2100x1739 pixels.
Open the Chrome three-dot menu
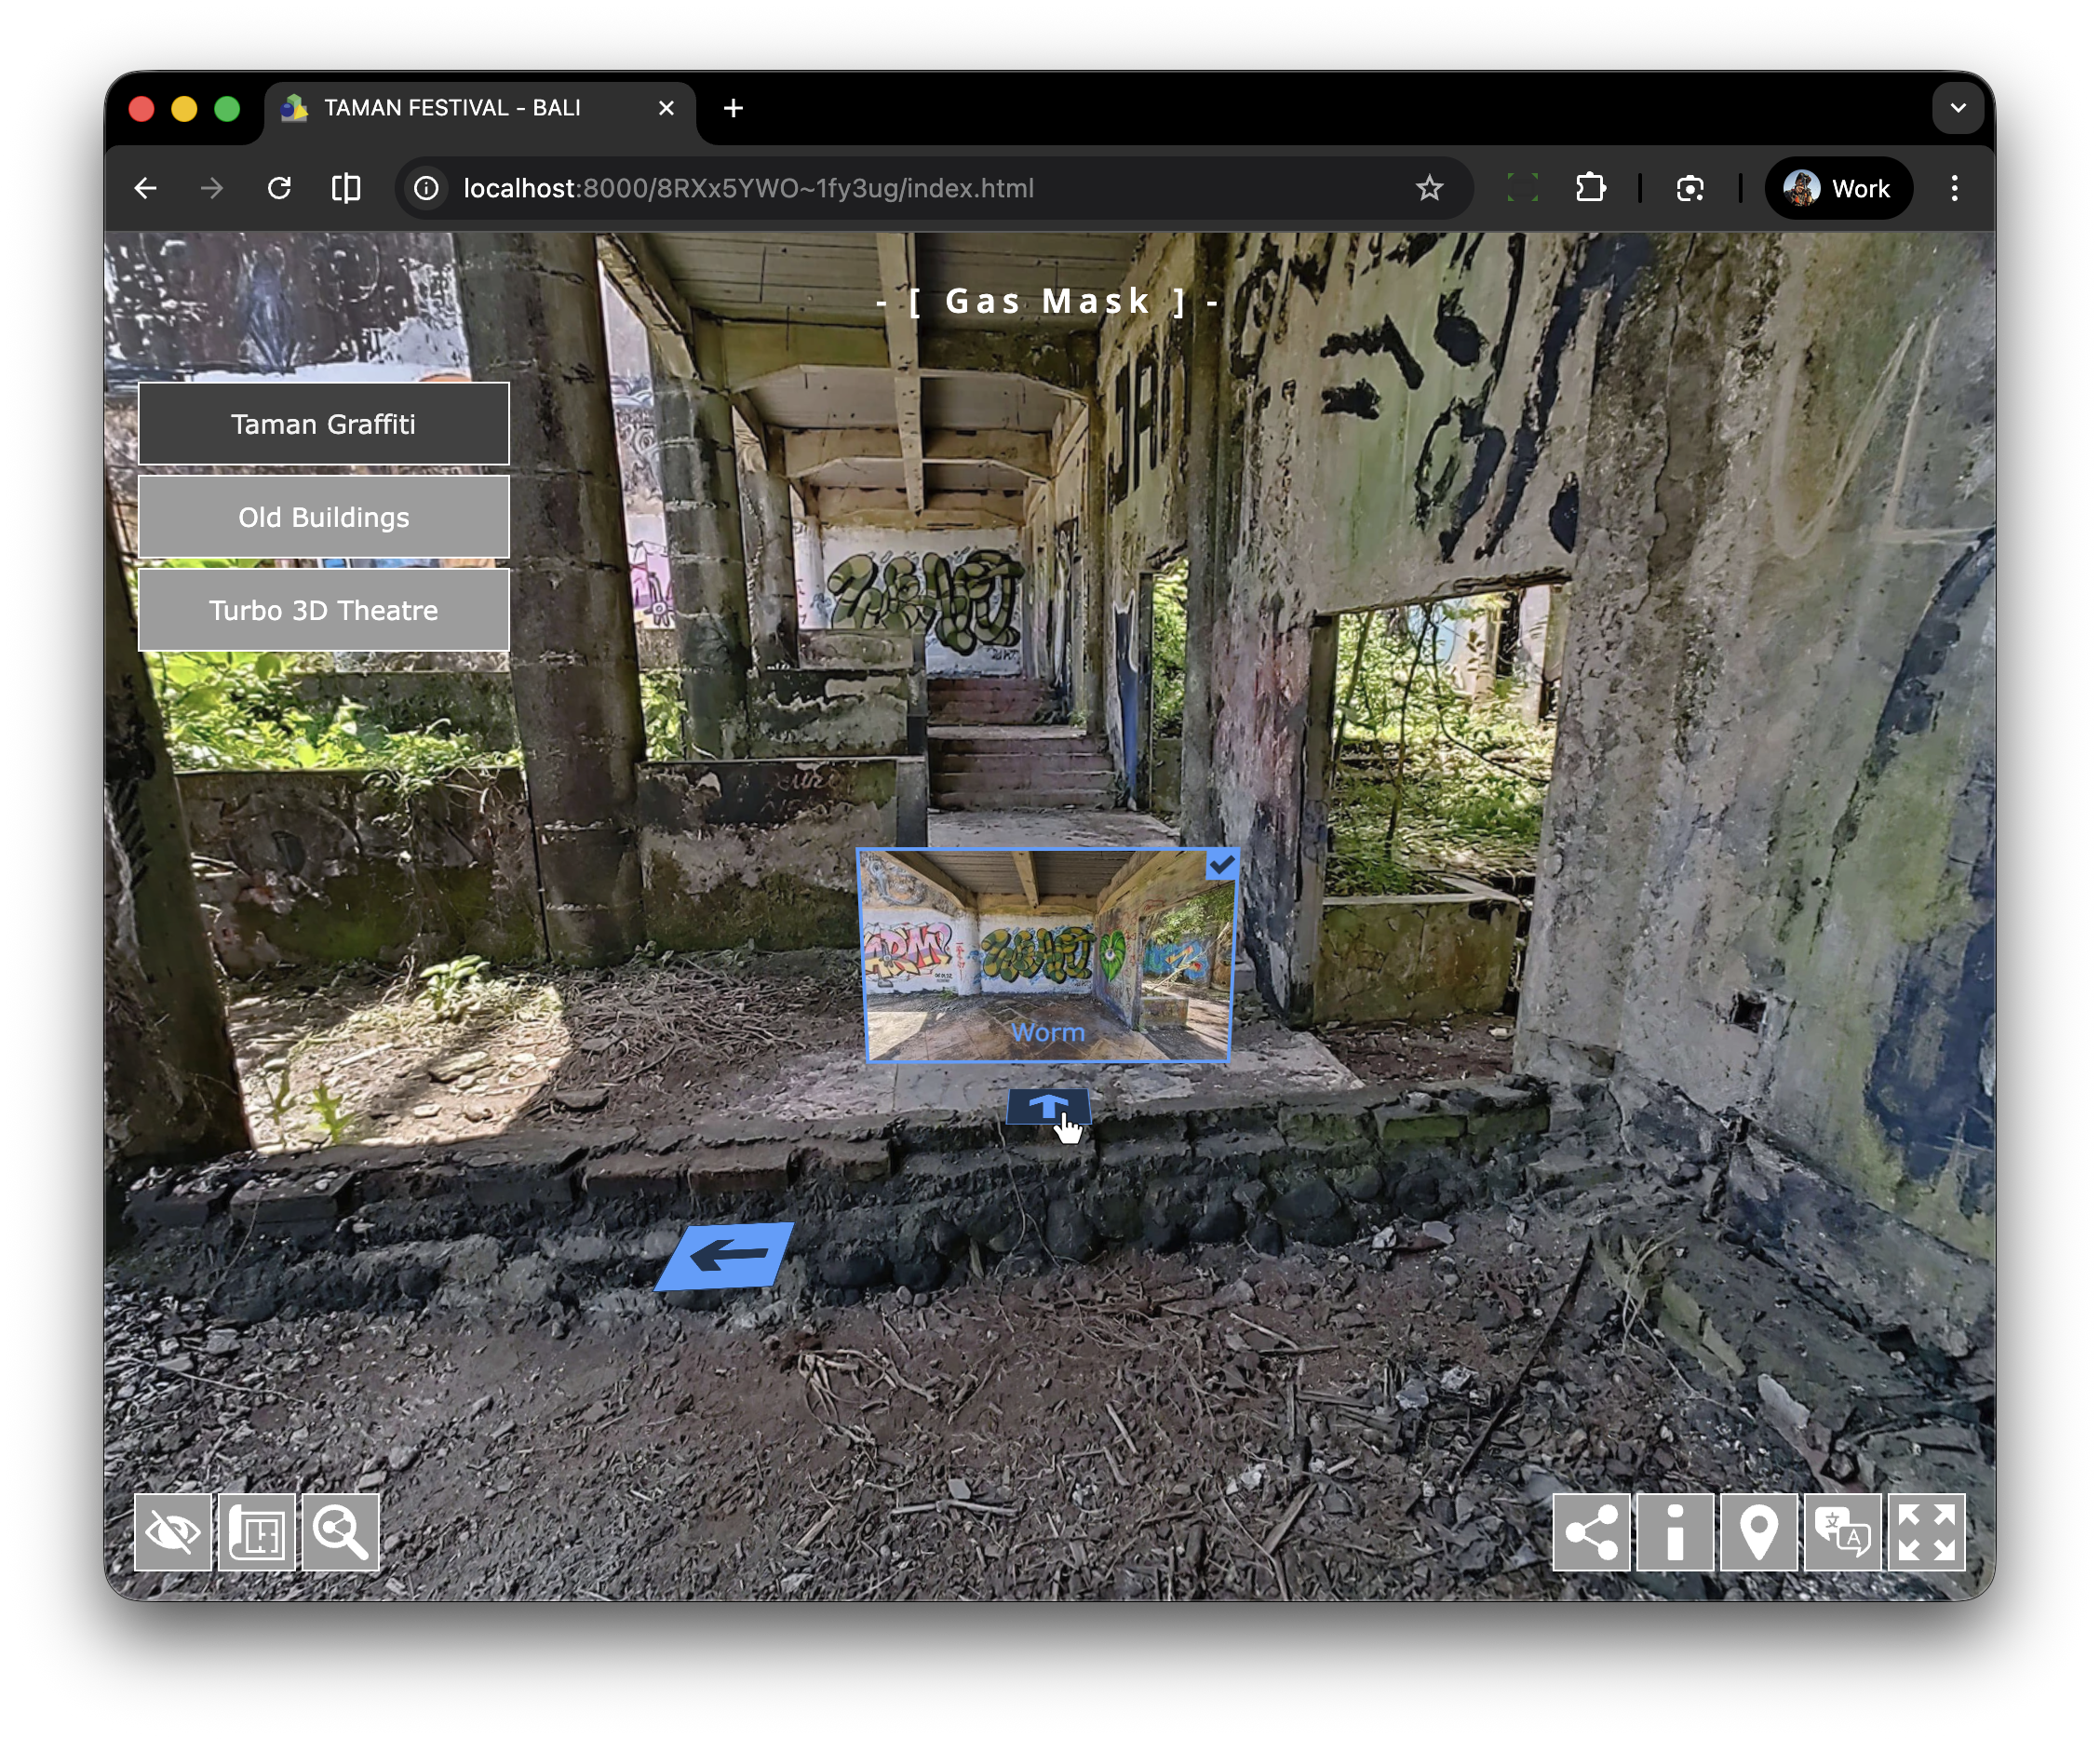(x=1954, y=188)
